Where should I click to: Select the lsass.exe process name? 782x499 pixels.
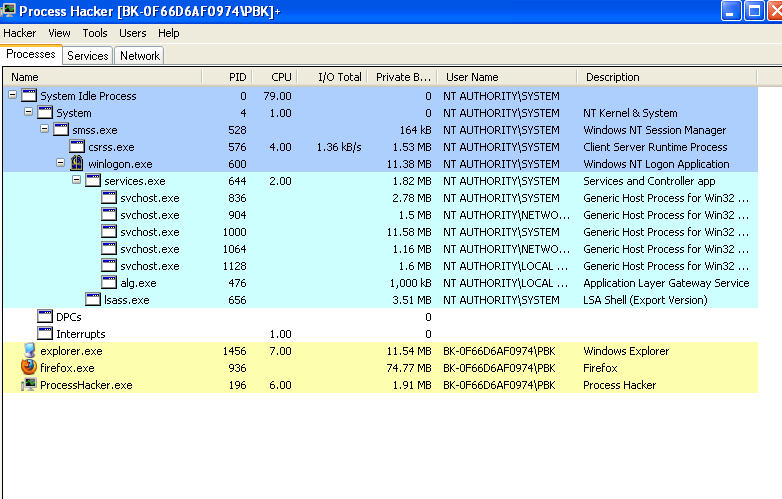click(x=127, y=300)
